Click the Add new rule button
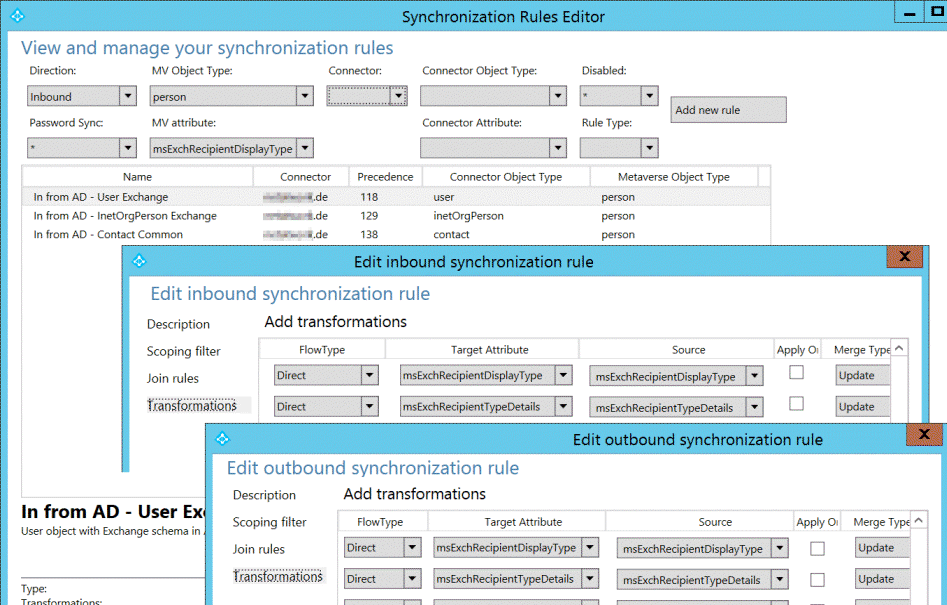Viewport: 947px width, 605px height. pos(728,110)
